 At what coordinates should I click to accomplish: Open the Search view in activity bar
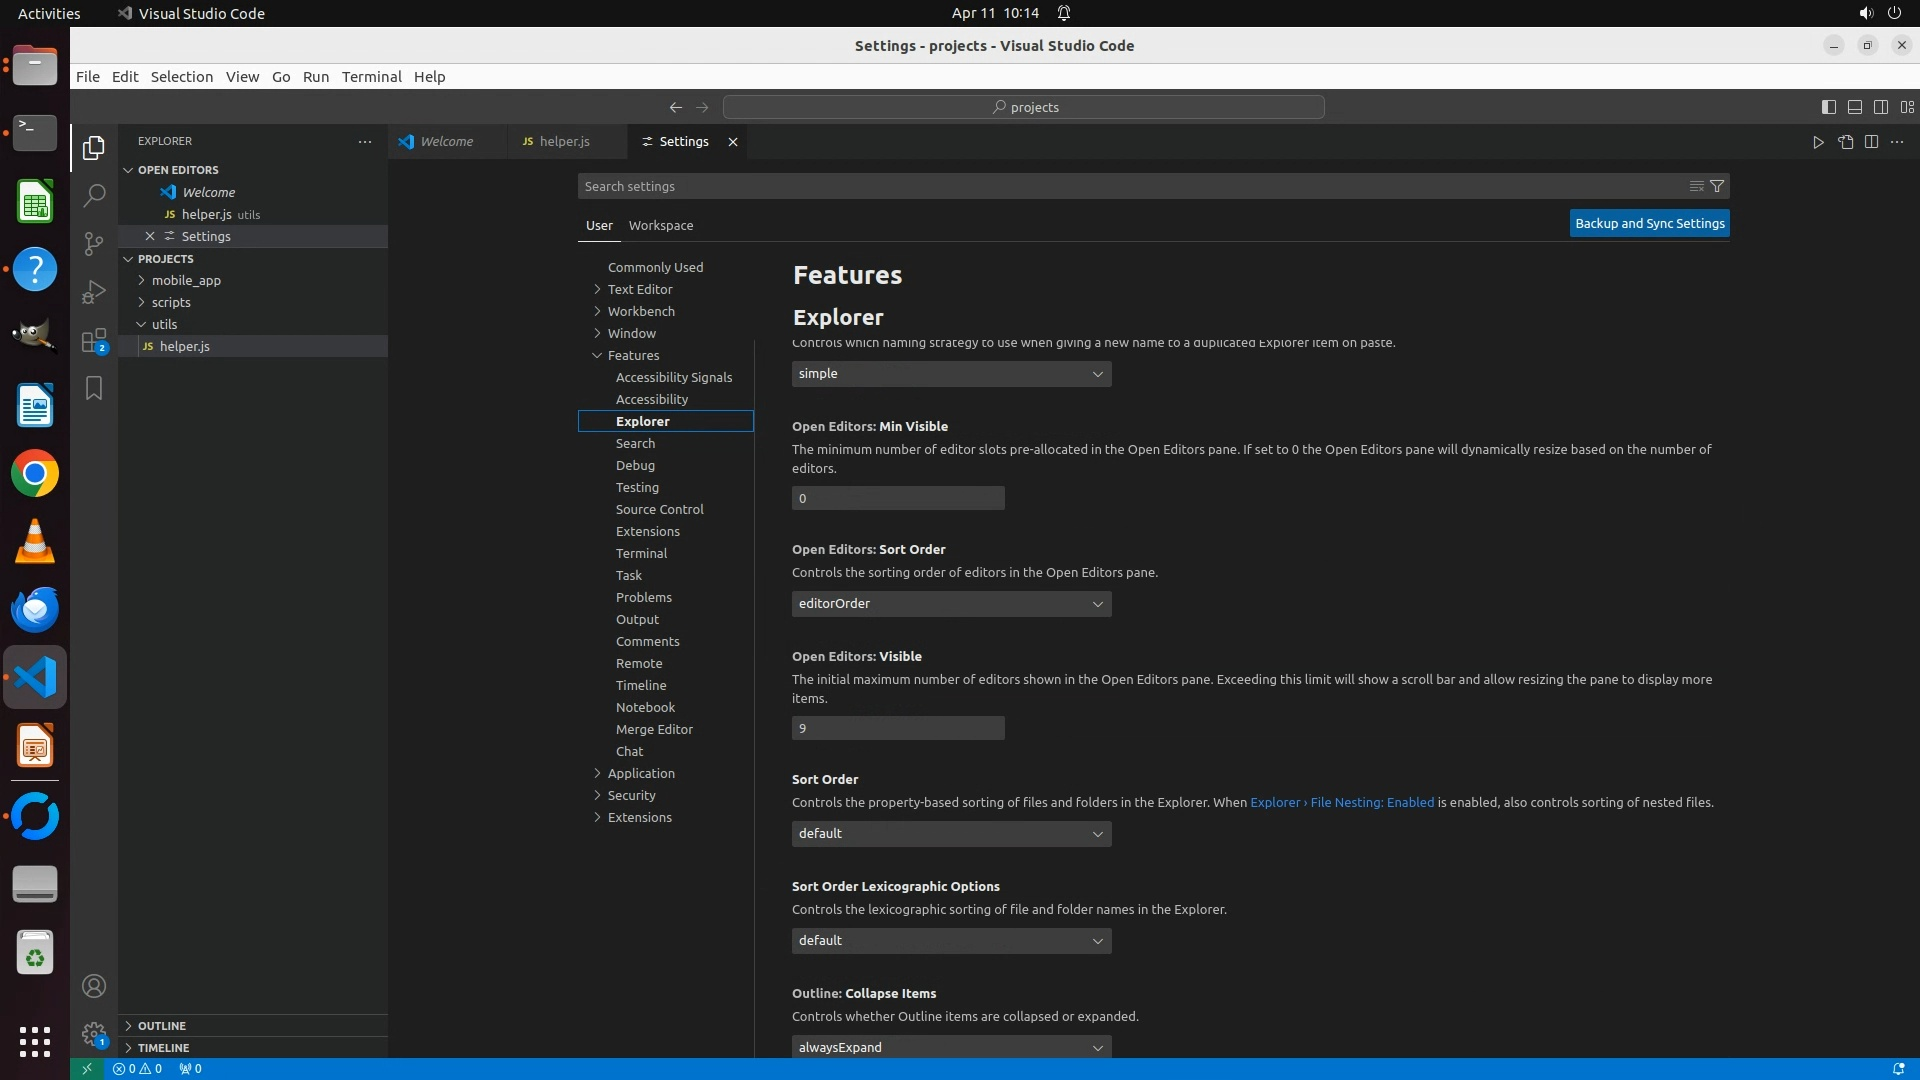coord(94,195)
